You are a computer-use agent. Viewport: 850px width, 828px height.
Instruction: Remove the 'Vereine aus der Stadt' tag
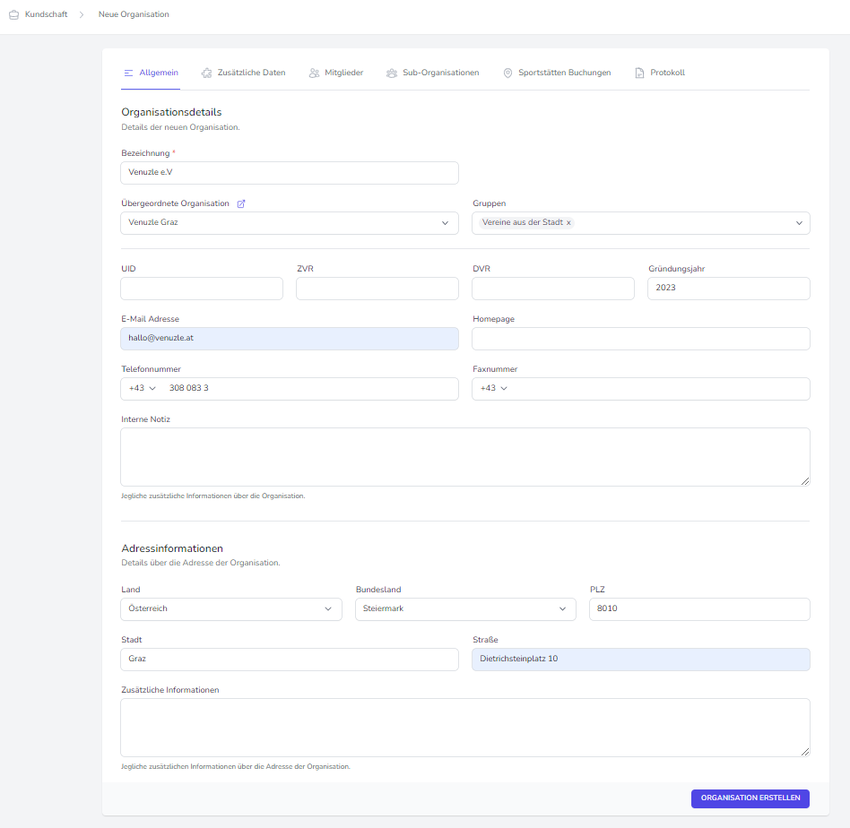pyautogui.click(x=569, y=223)
